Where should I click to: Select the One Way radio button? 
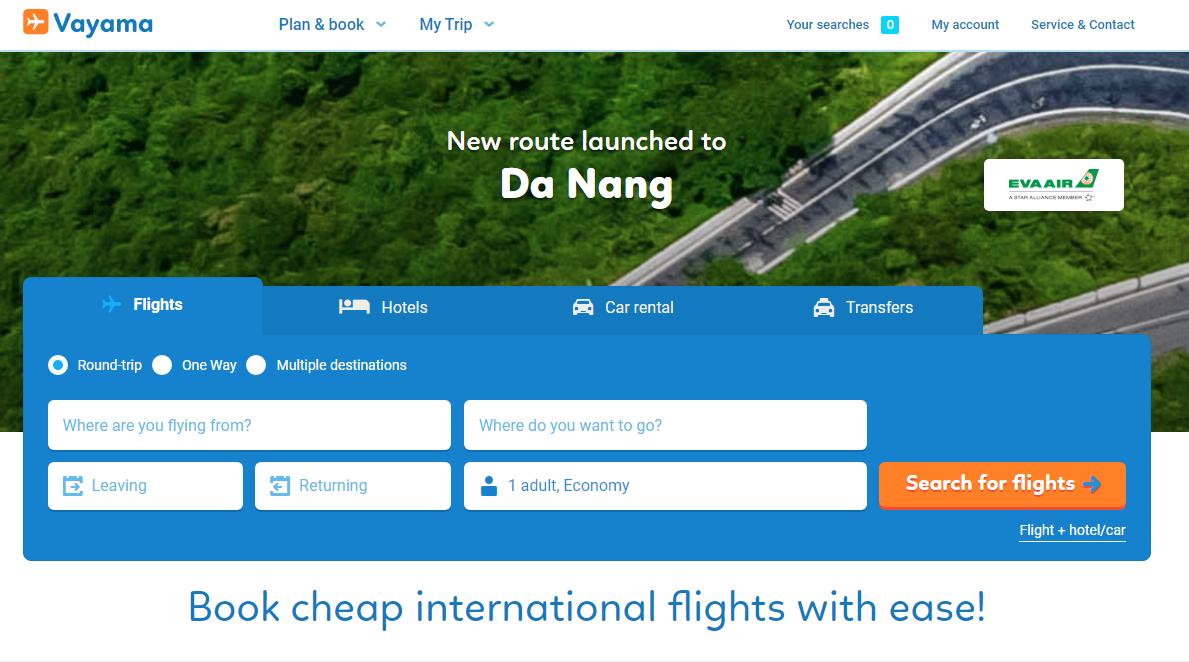[162, 366]
